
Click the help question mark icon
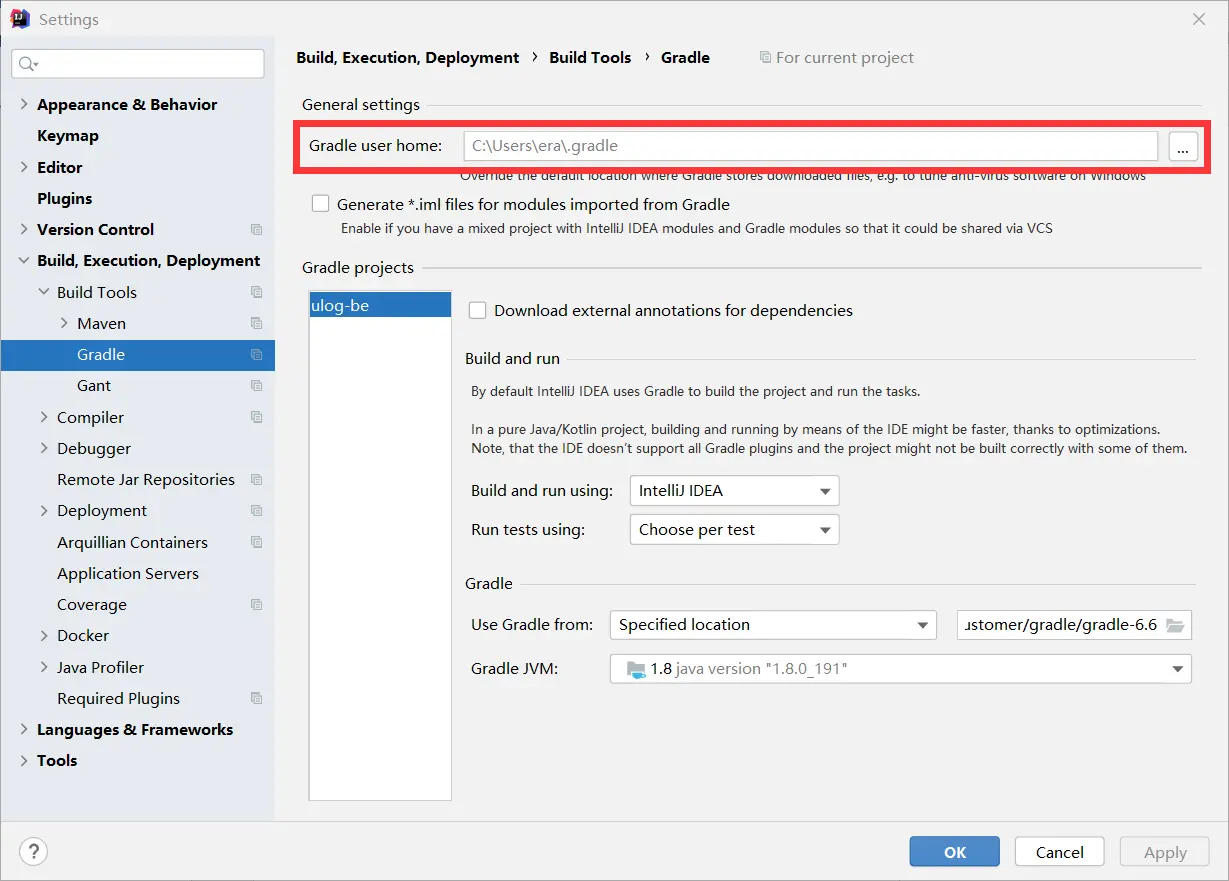(x=33, y=852)
